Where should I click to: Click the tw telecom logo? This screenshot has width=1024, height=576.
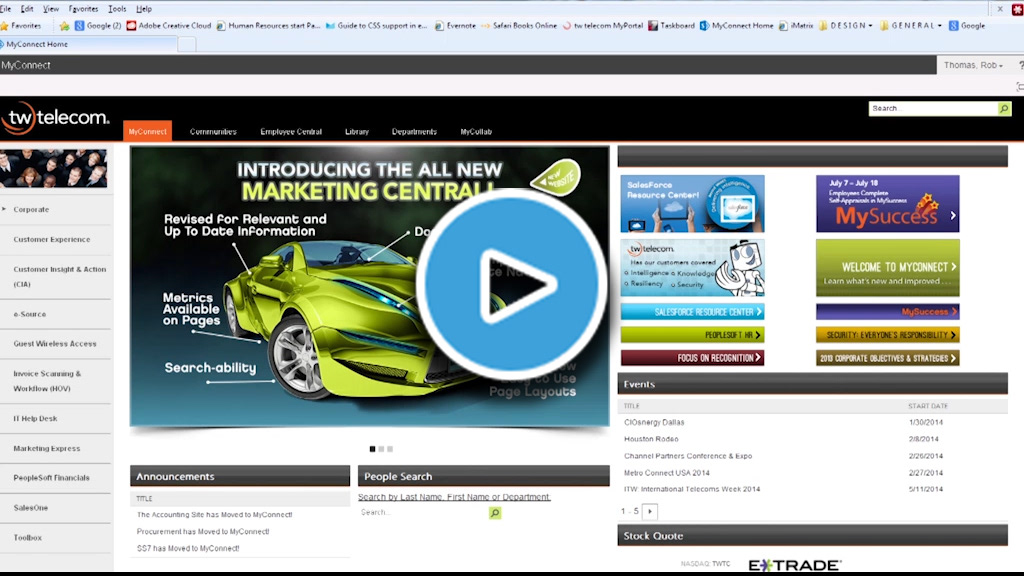56,118
